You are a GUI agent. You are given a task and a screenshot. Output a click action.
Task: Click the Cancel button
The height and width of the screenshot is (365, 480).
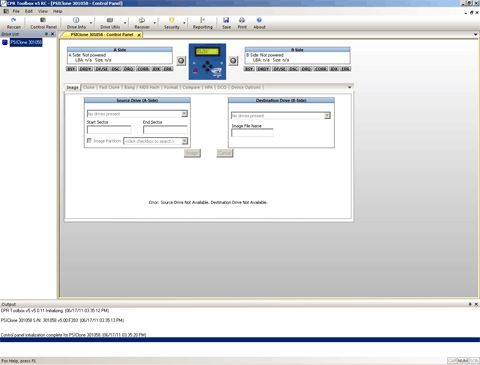pos(225,153)
